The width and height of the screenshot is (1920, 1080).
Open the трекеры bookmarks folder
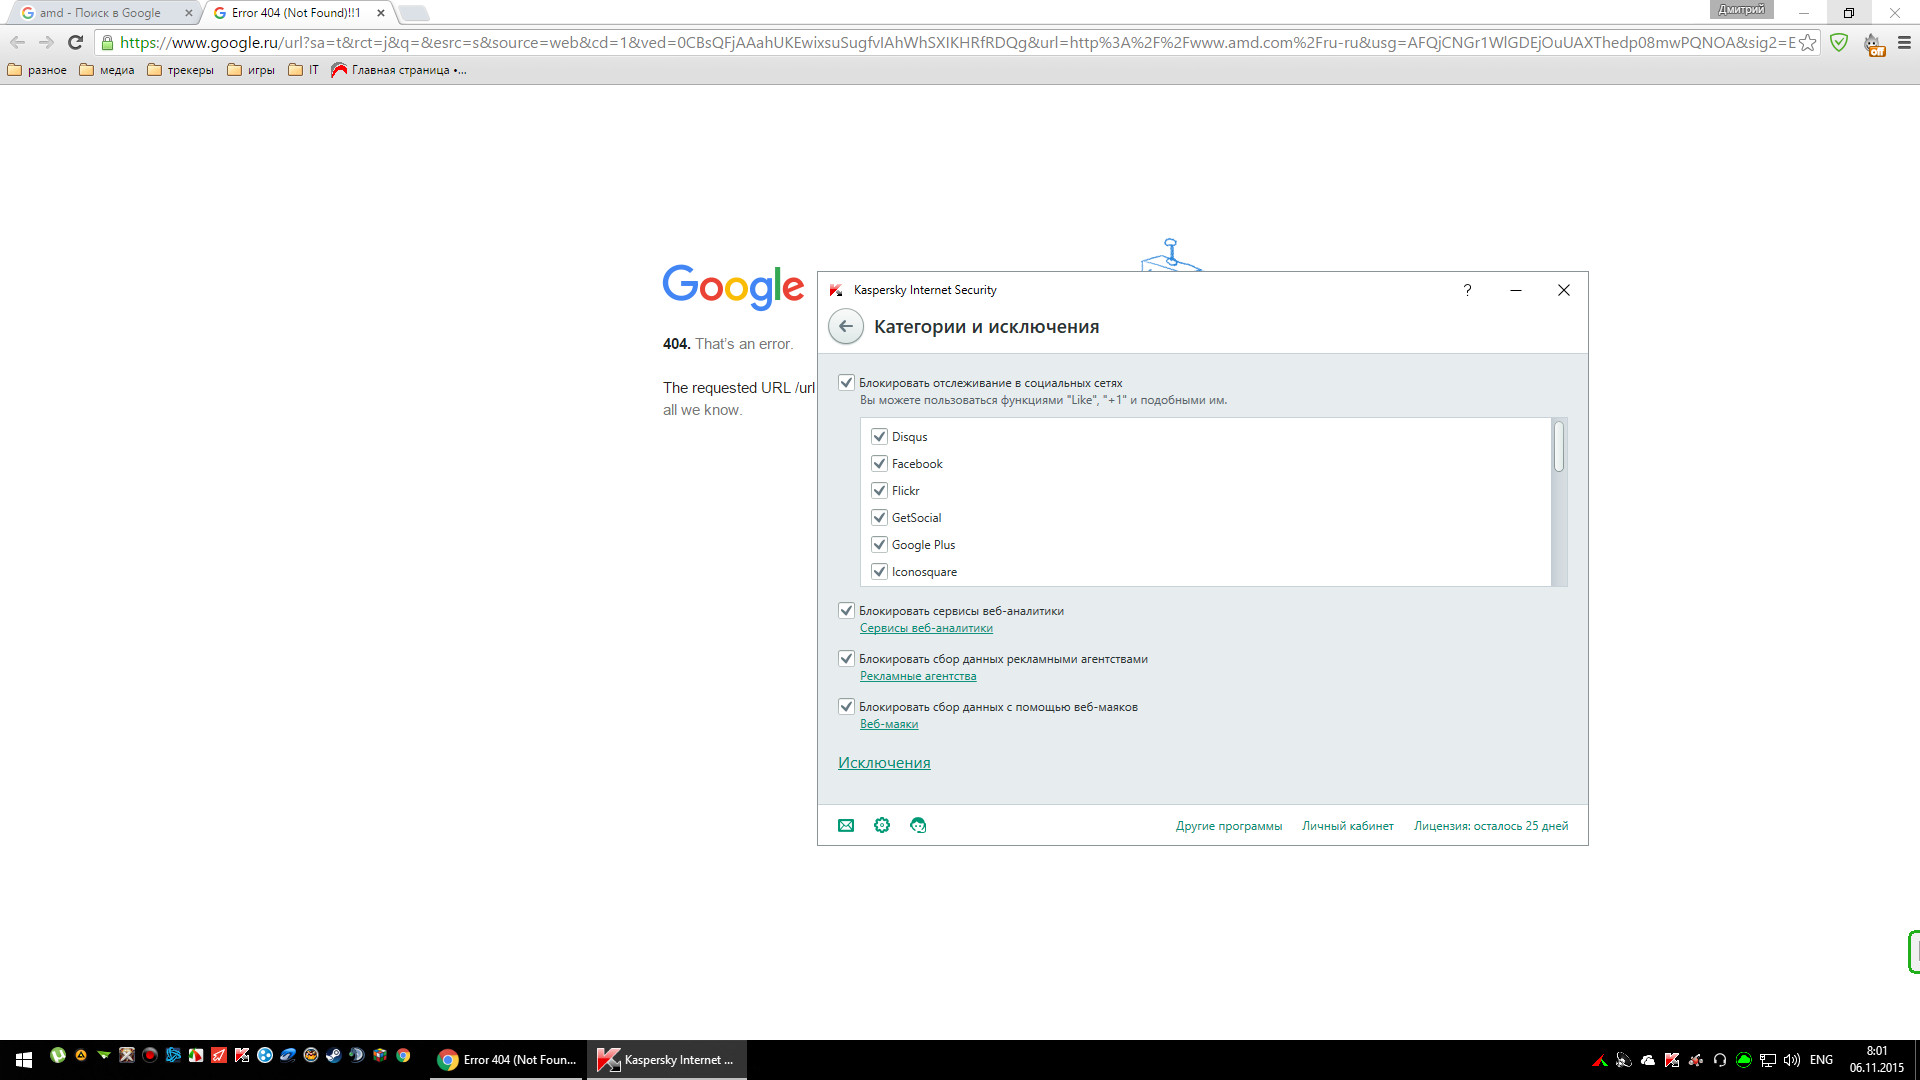pos(181,70)
